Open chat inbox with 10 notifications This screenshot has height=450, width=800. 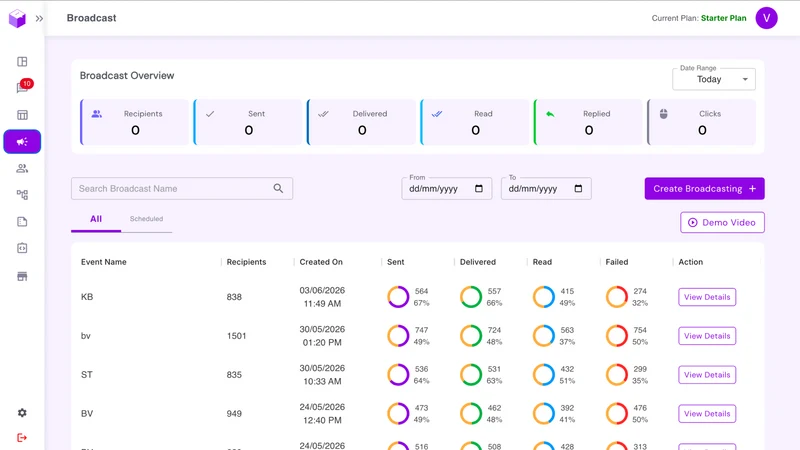click(x=22, y=87)
